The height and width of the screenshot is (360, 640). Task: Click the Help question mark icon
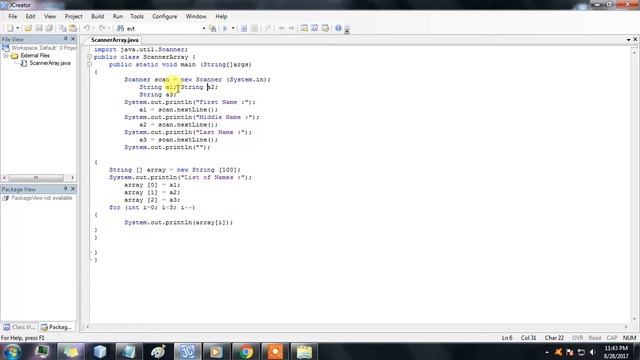338,28
